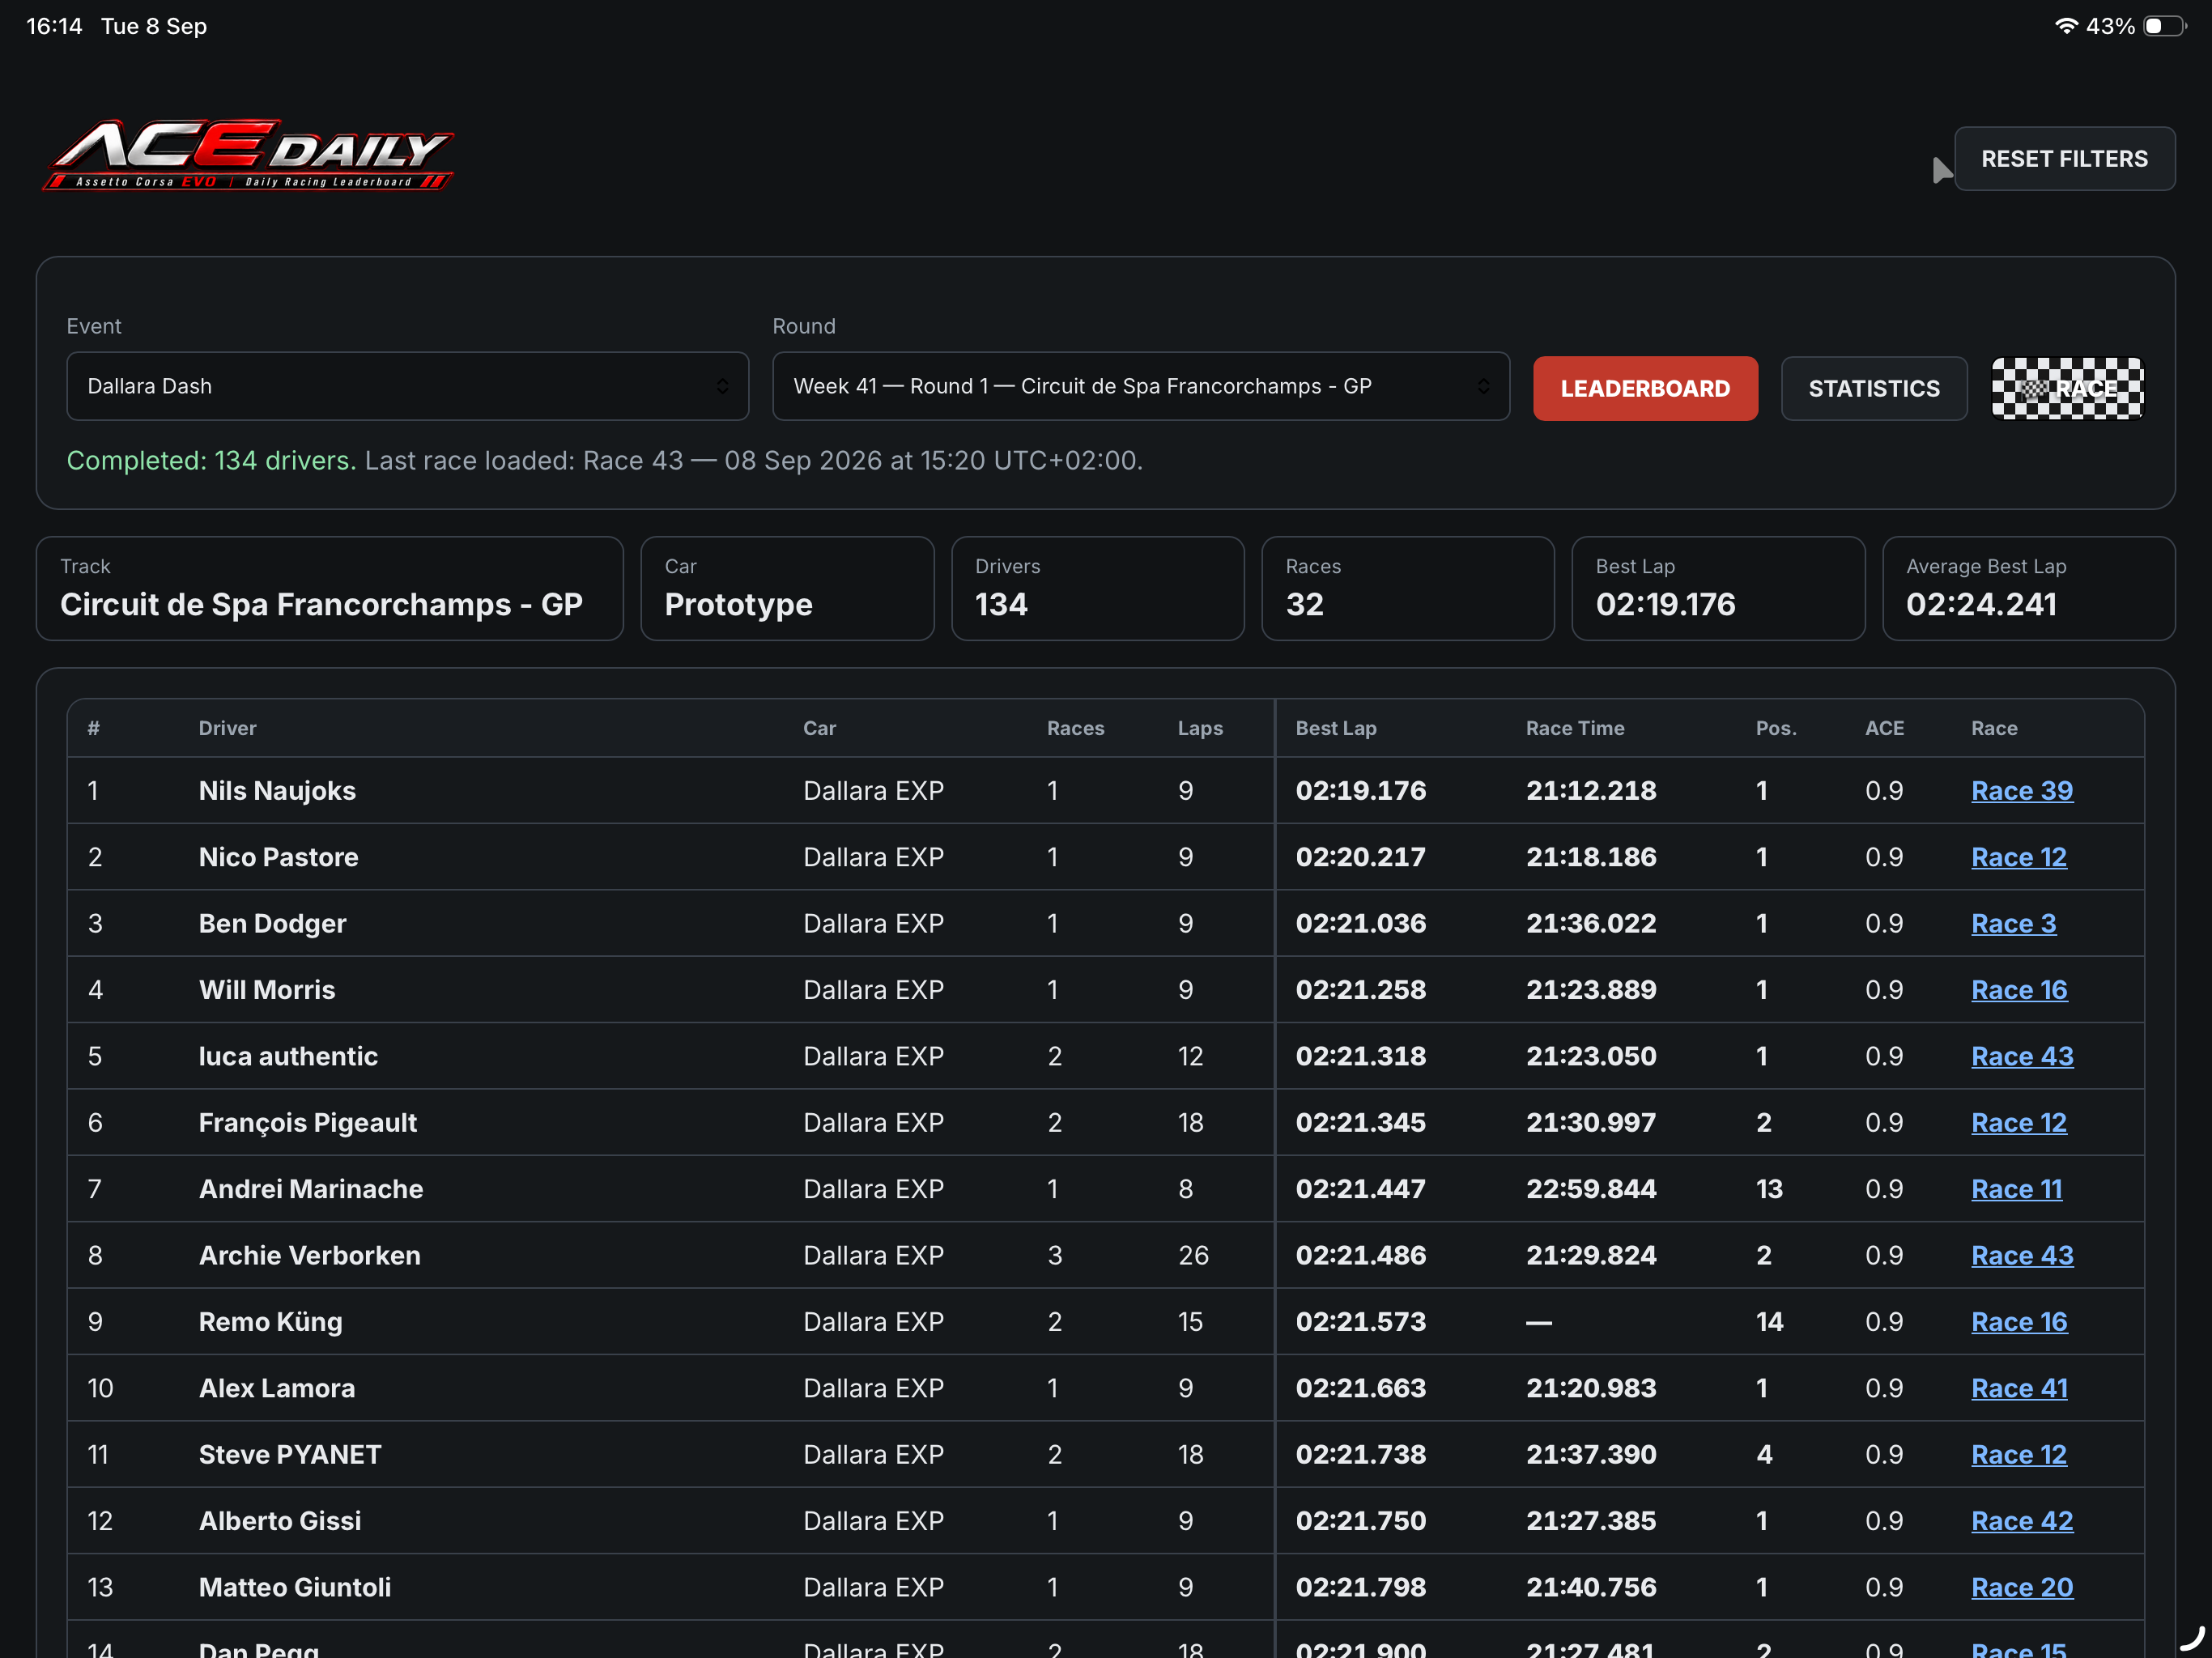Open Race 16 link for Will Morris
Screen dimensions: 2212x1658
pyautogui.click(x=2019, y=990)
